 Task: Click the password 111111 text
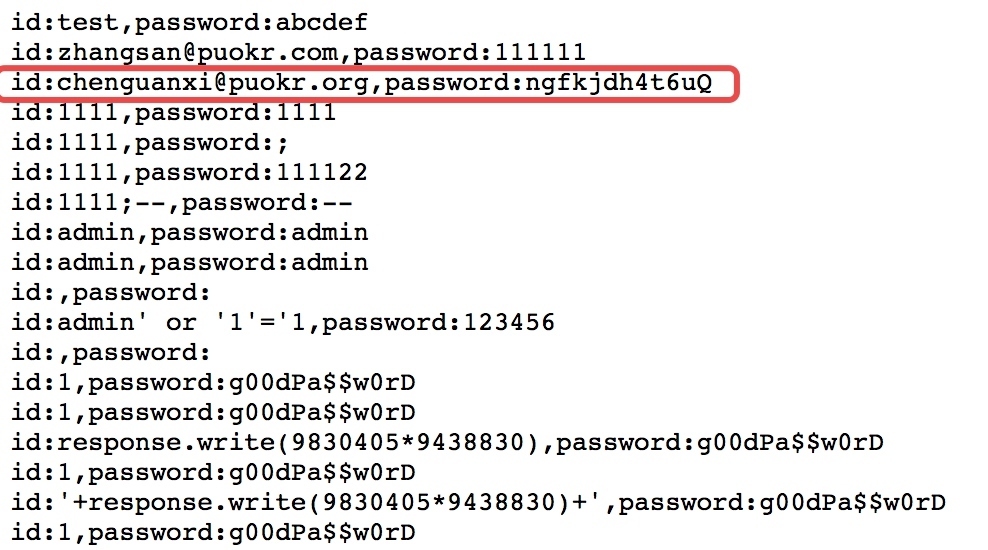[469, 52]
